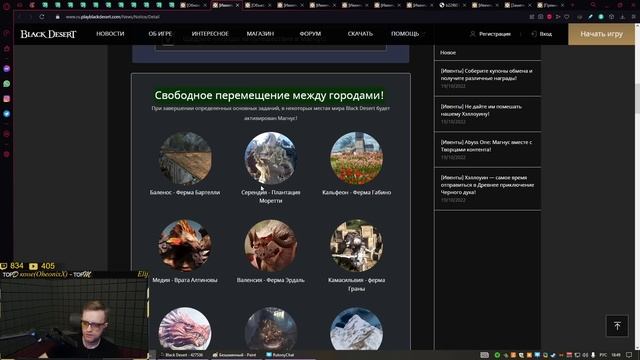Image resolution: width=640 pixels, height=360 pixels.
Task: Open the purple Messenger sidebar icon
Action: pyautogui.click(x=7, y=69)
